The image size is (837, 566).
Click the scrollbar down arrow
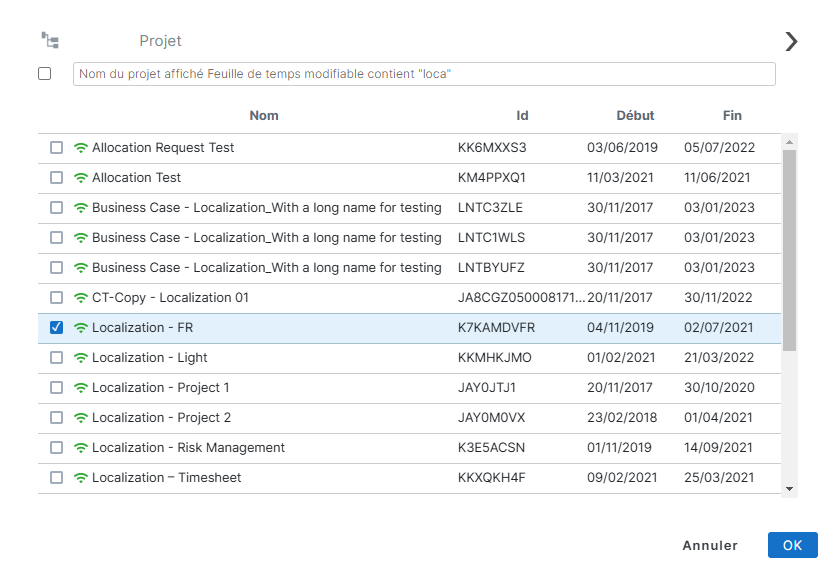click(x=790, y=489)
